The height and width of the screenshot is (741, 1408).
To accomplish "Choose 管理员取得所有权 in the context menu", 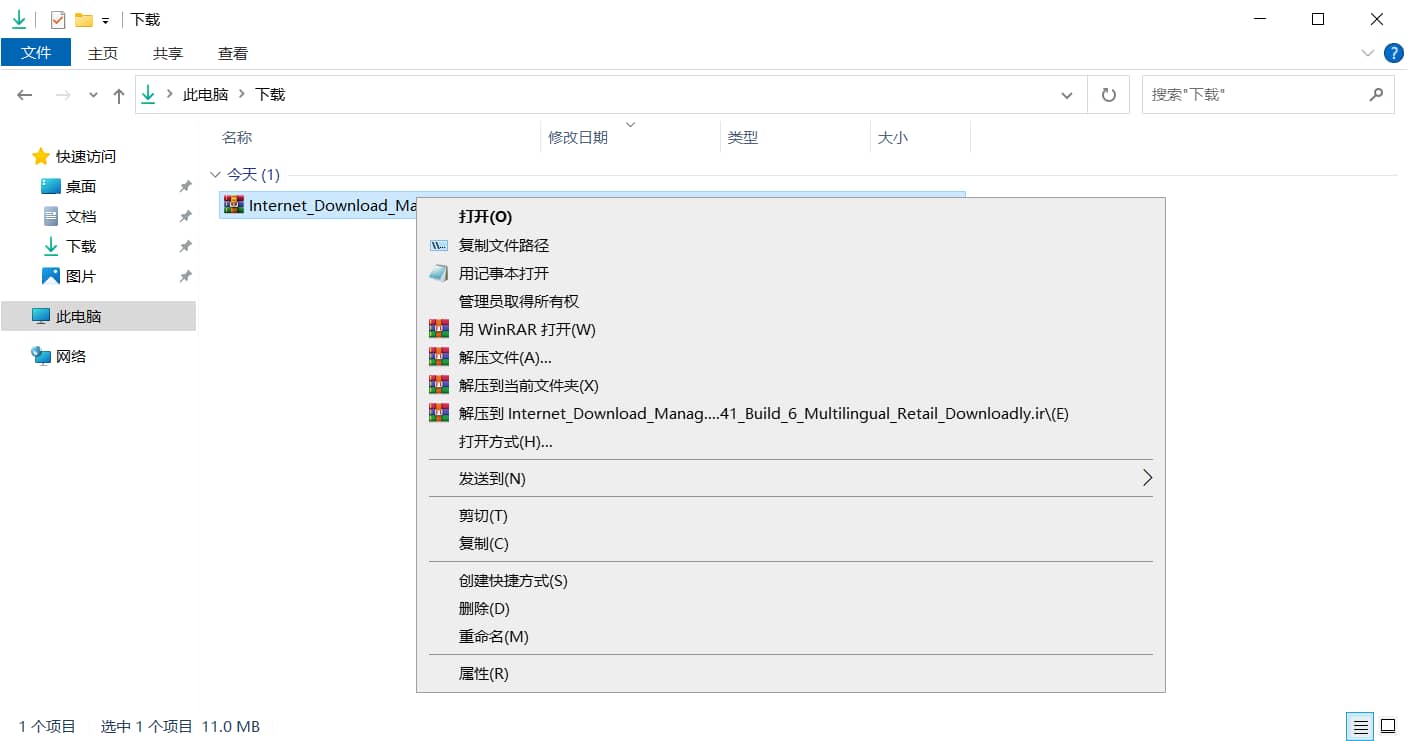I will pyautogui.click(x=790, y=301).
